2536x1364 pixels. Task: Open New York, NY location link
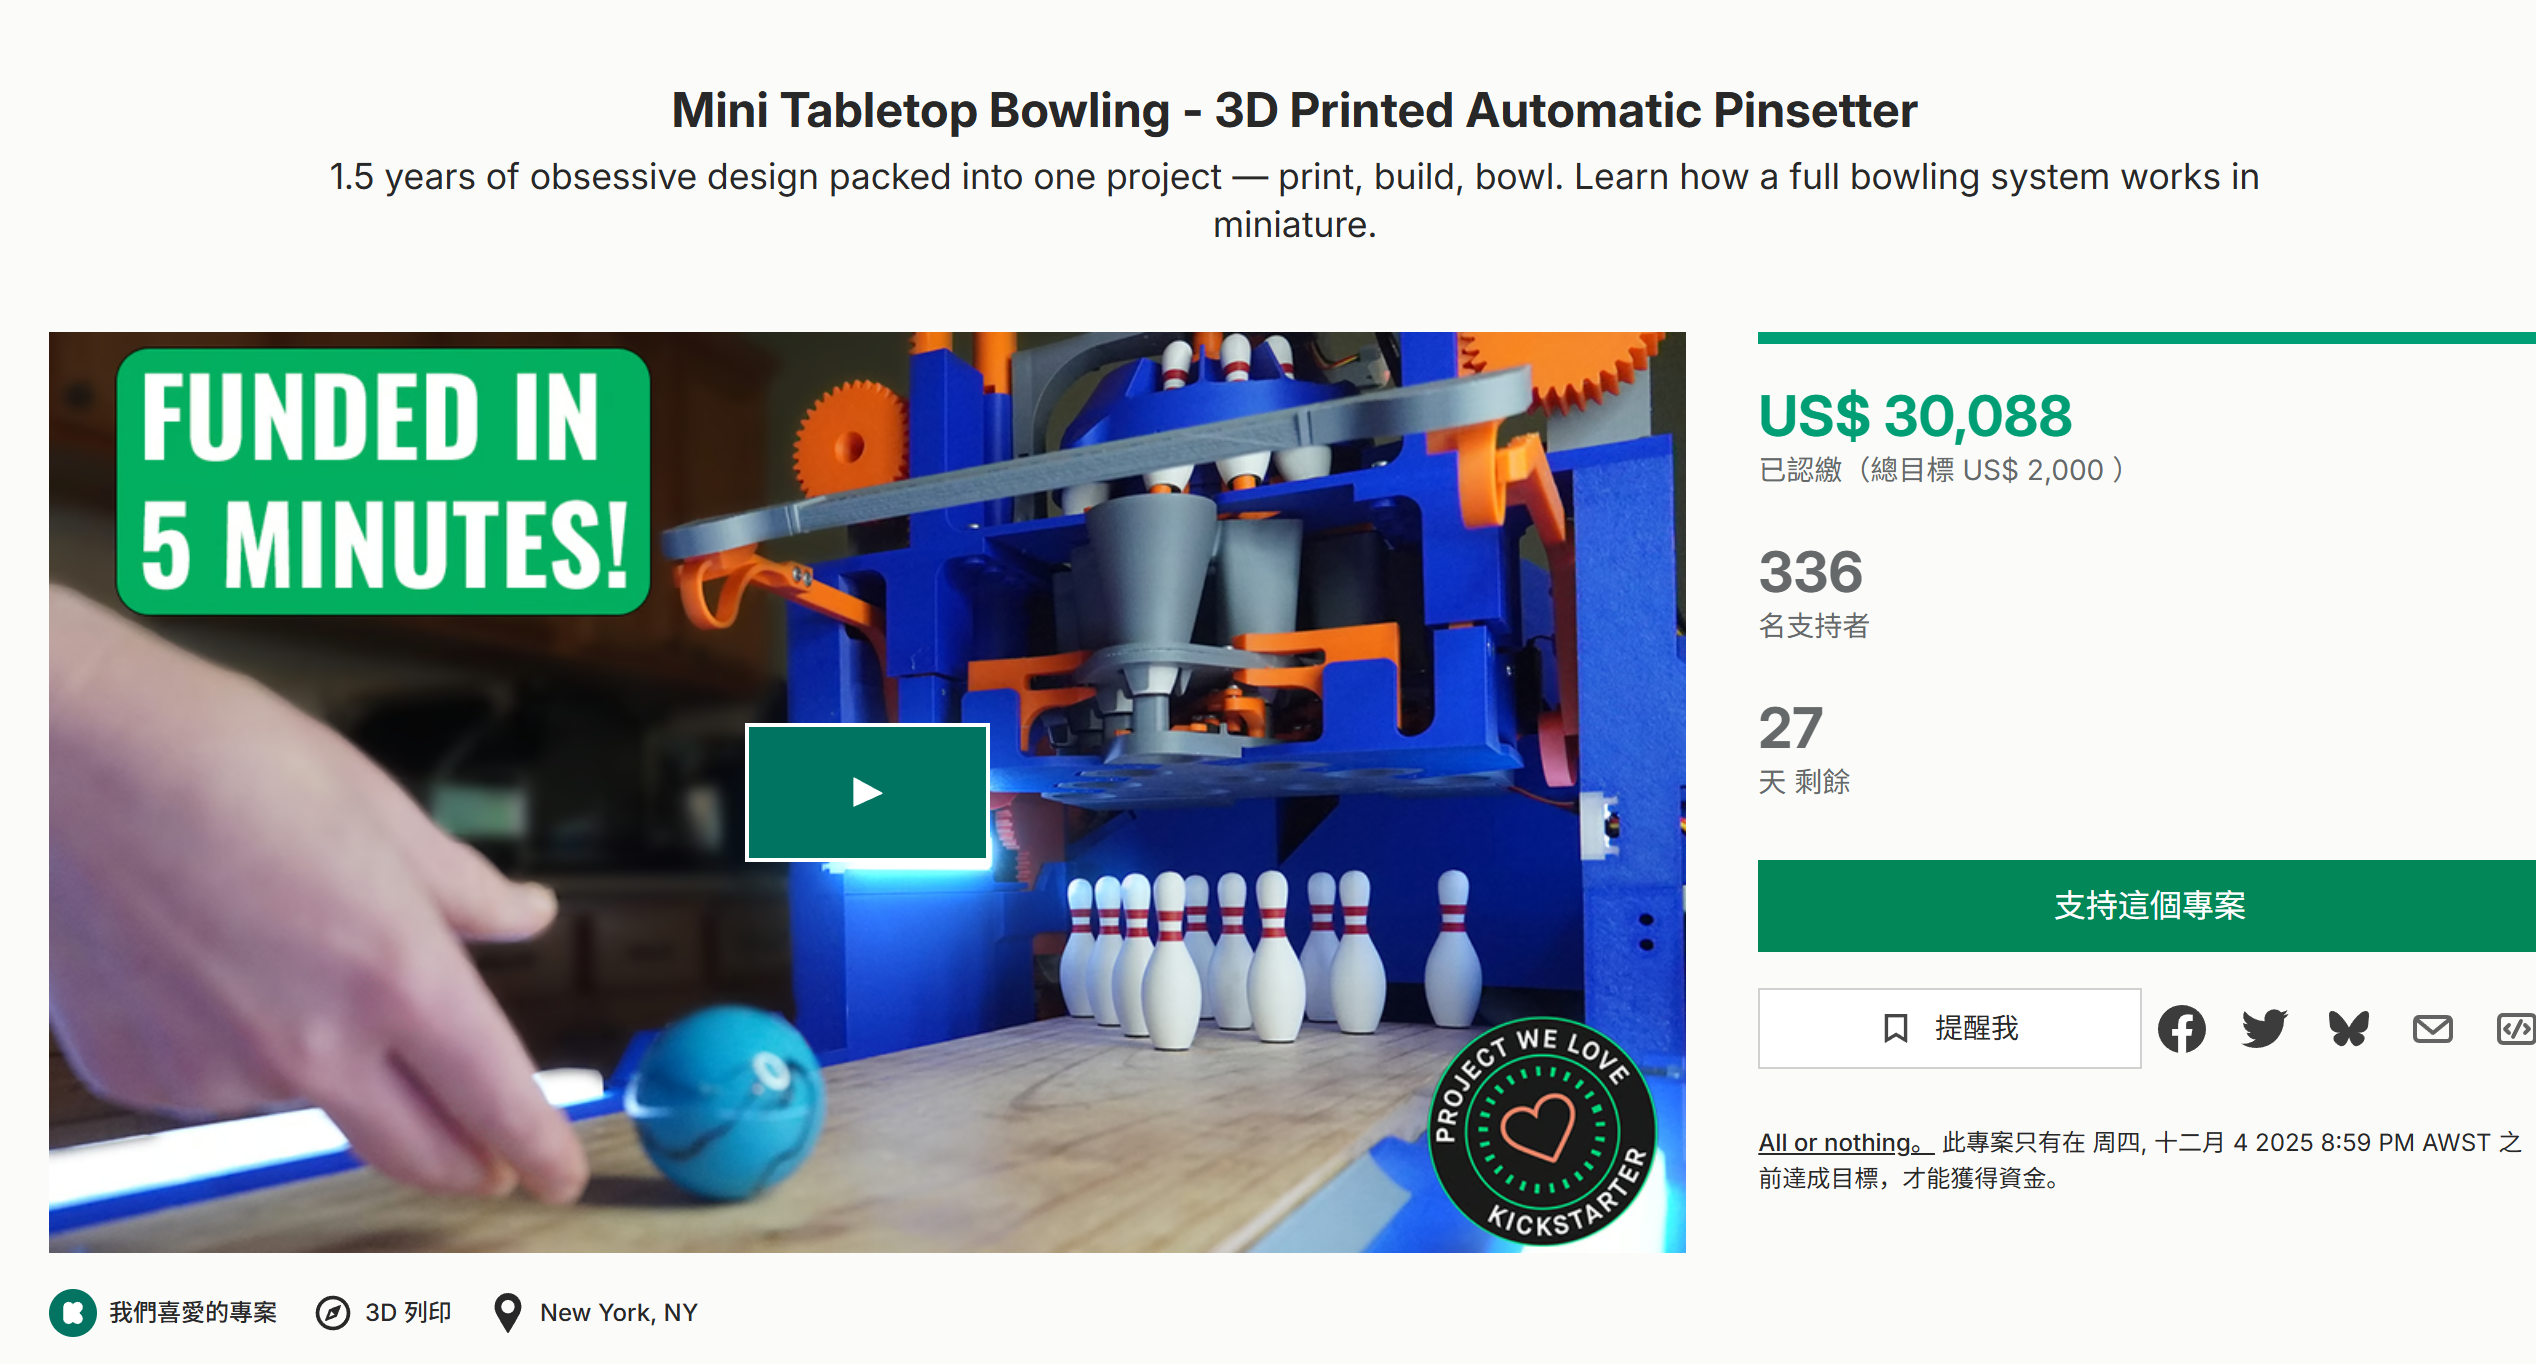tap(619, 1312)
